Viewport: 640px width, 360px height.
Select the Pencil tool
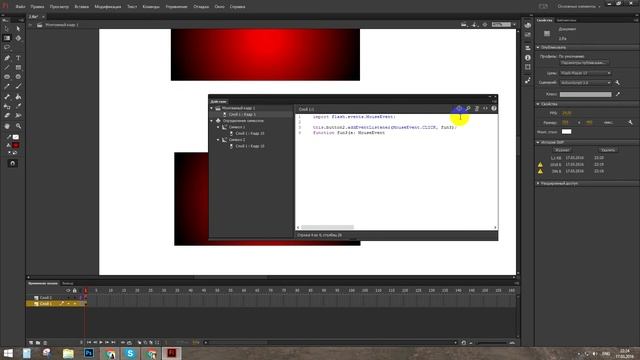tap(7, 87)
